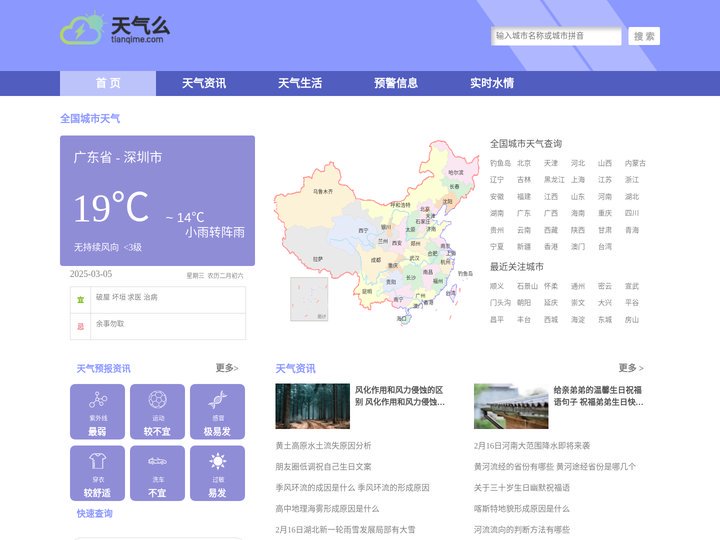
Task: Open the 过敏 易发 index tile
Action: coord(217,473)
